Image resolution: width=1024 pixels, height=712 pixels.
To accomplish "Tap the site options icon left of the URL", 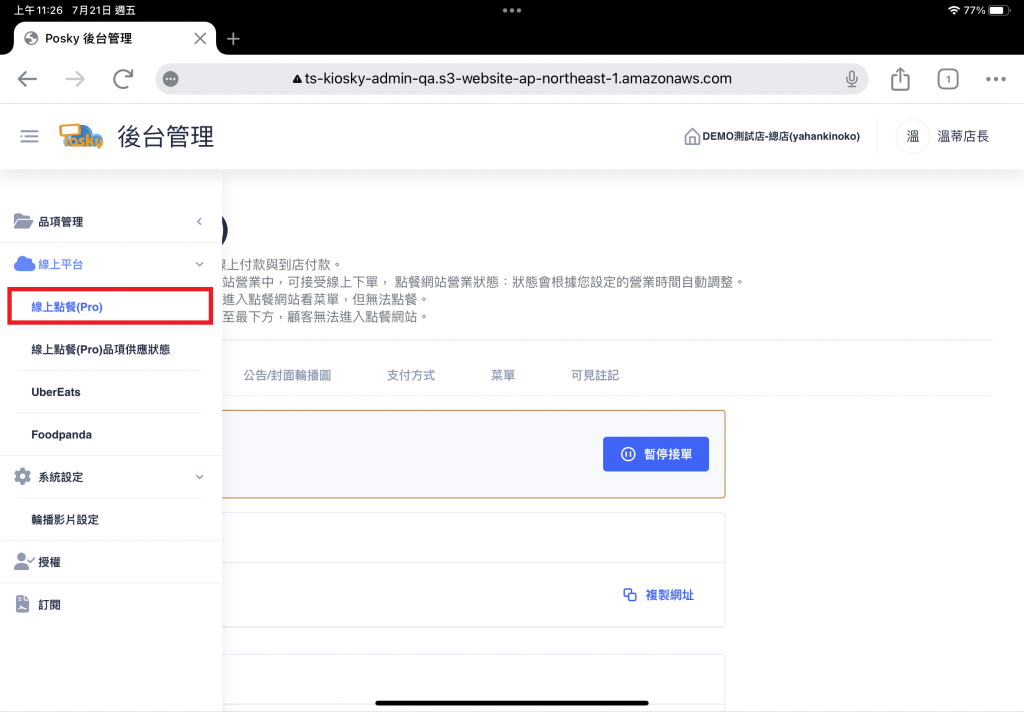I will point(170,79).
